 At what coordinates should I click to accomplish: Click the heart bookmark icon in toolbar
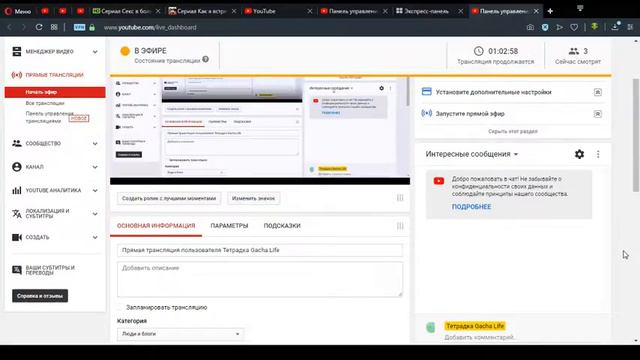point(574,27)
